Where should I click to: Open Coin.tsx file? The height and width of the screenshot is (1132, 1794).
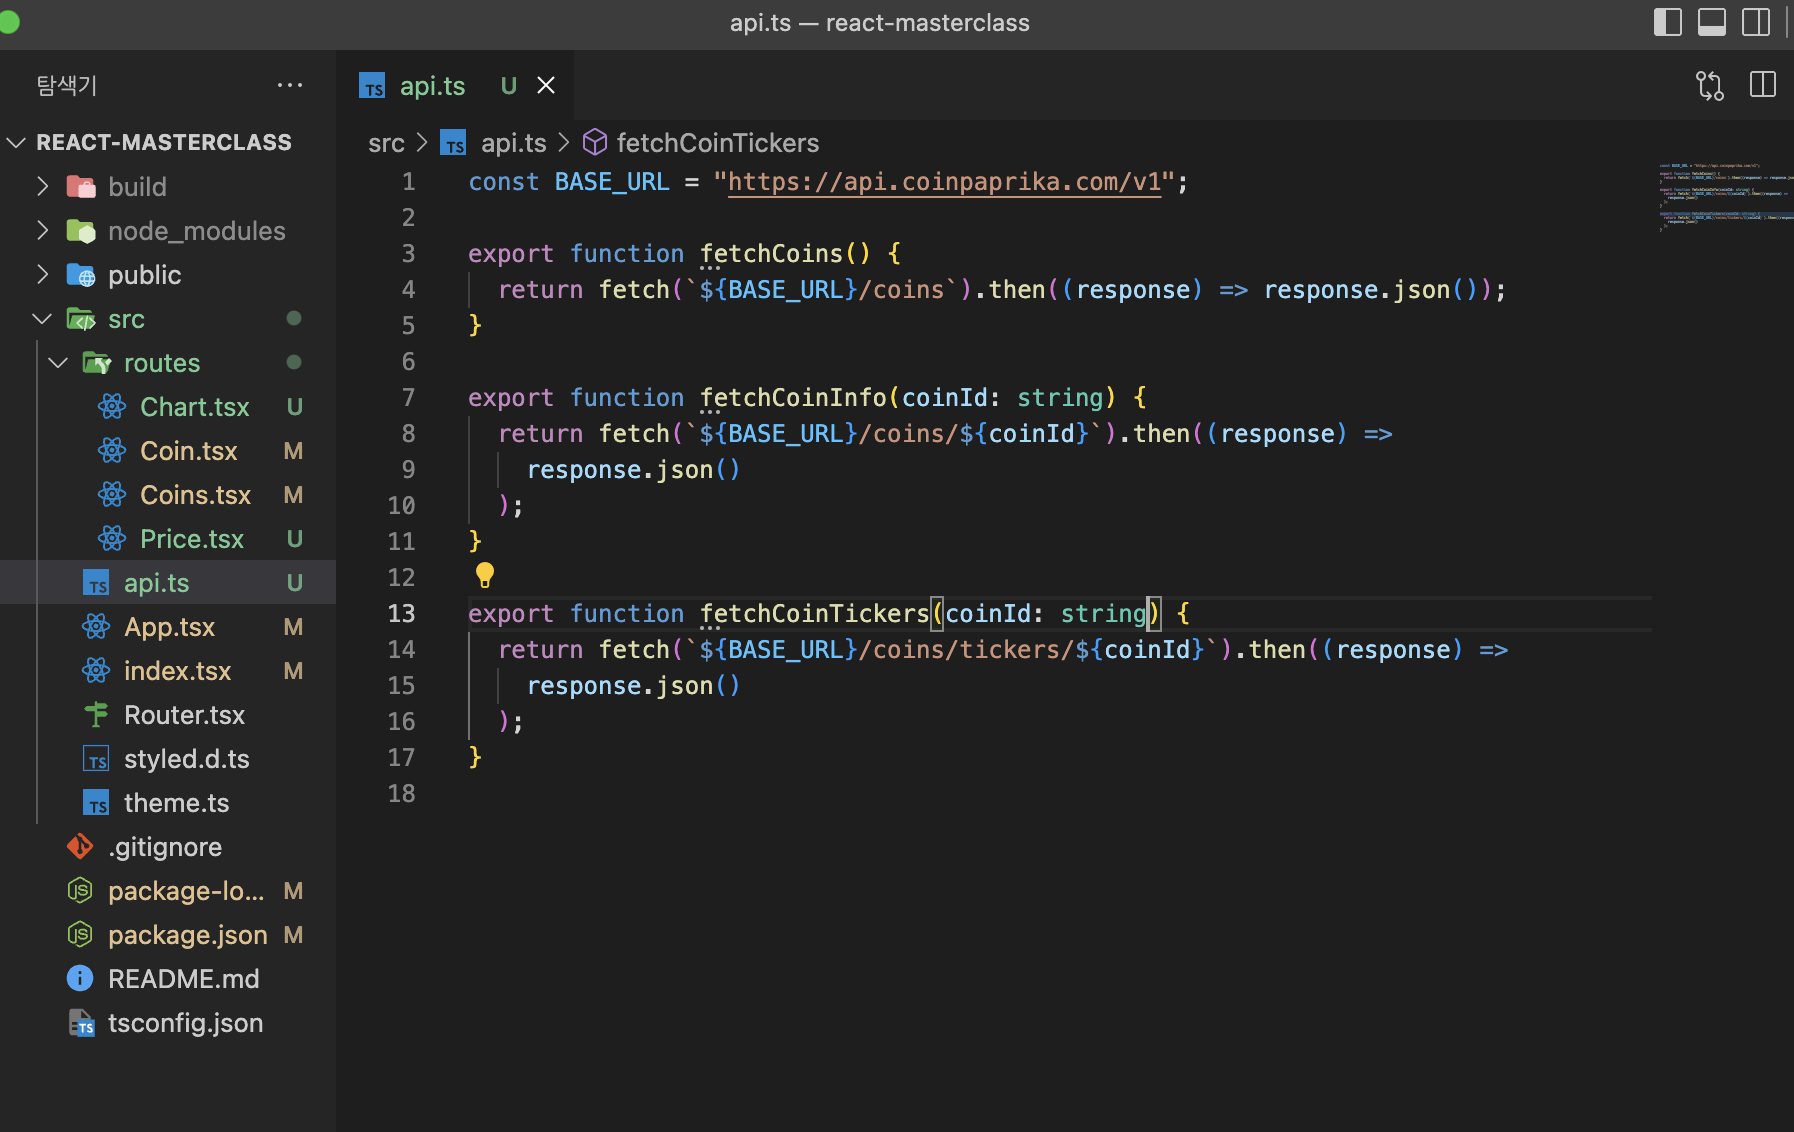(x=189, y=451)
